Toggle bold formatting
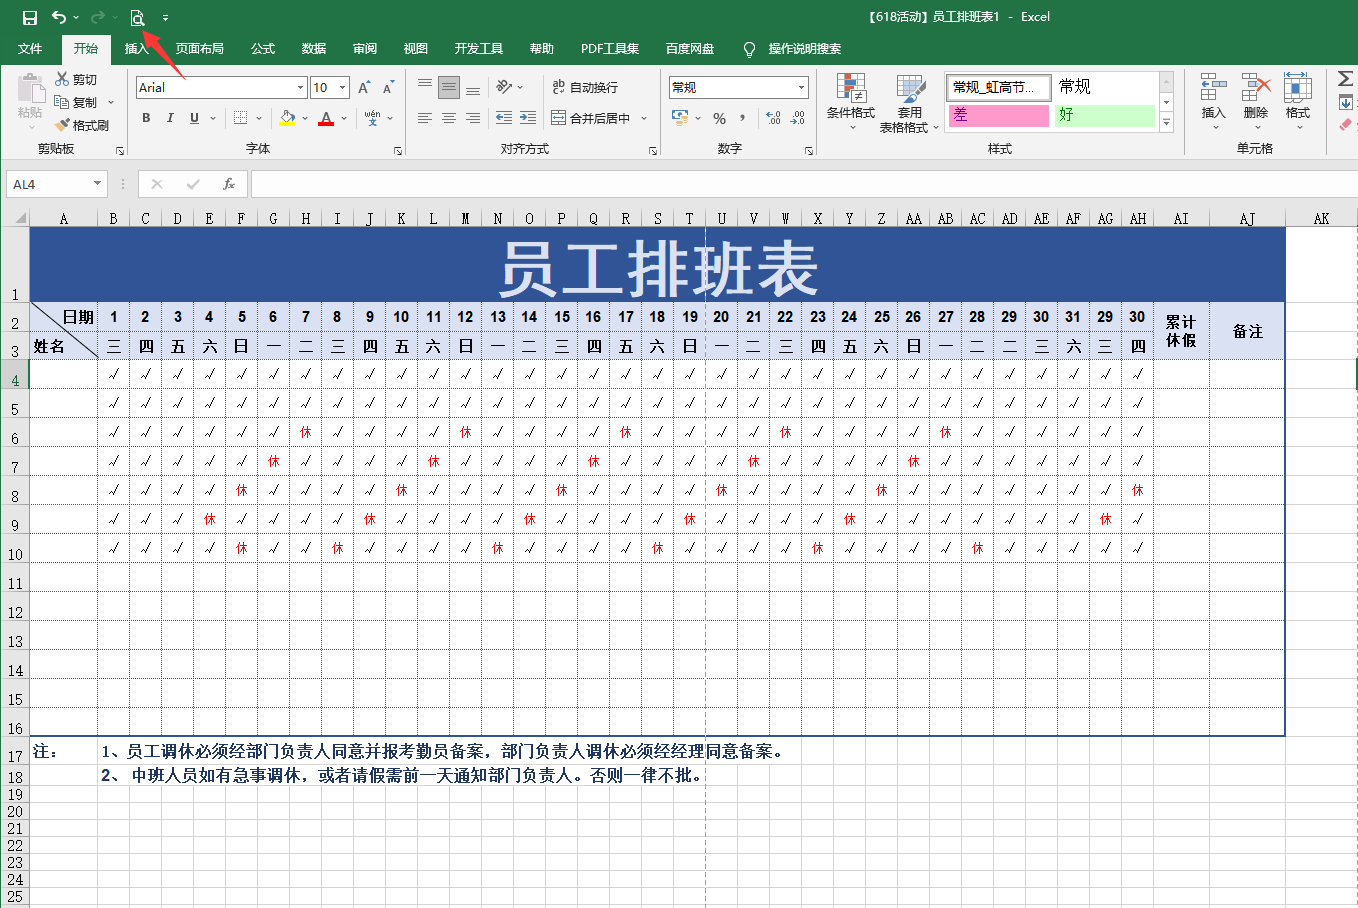The image size is (1358, 908). [146, 118]
